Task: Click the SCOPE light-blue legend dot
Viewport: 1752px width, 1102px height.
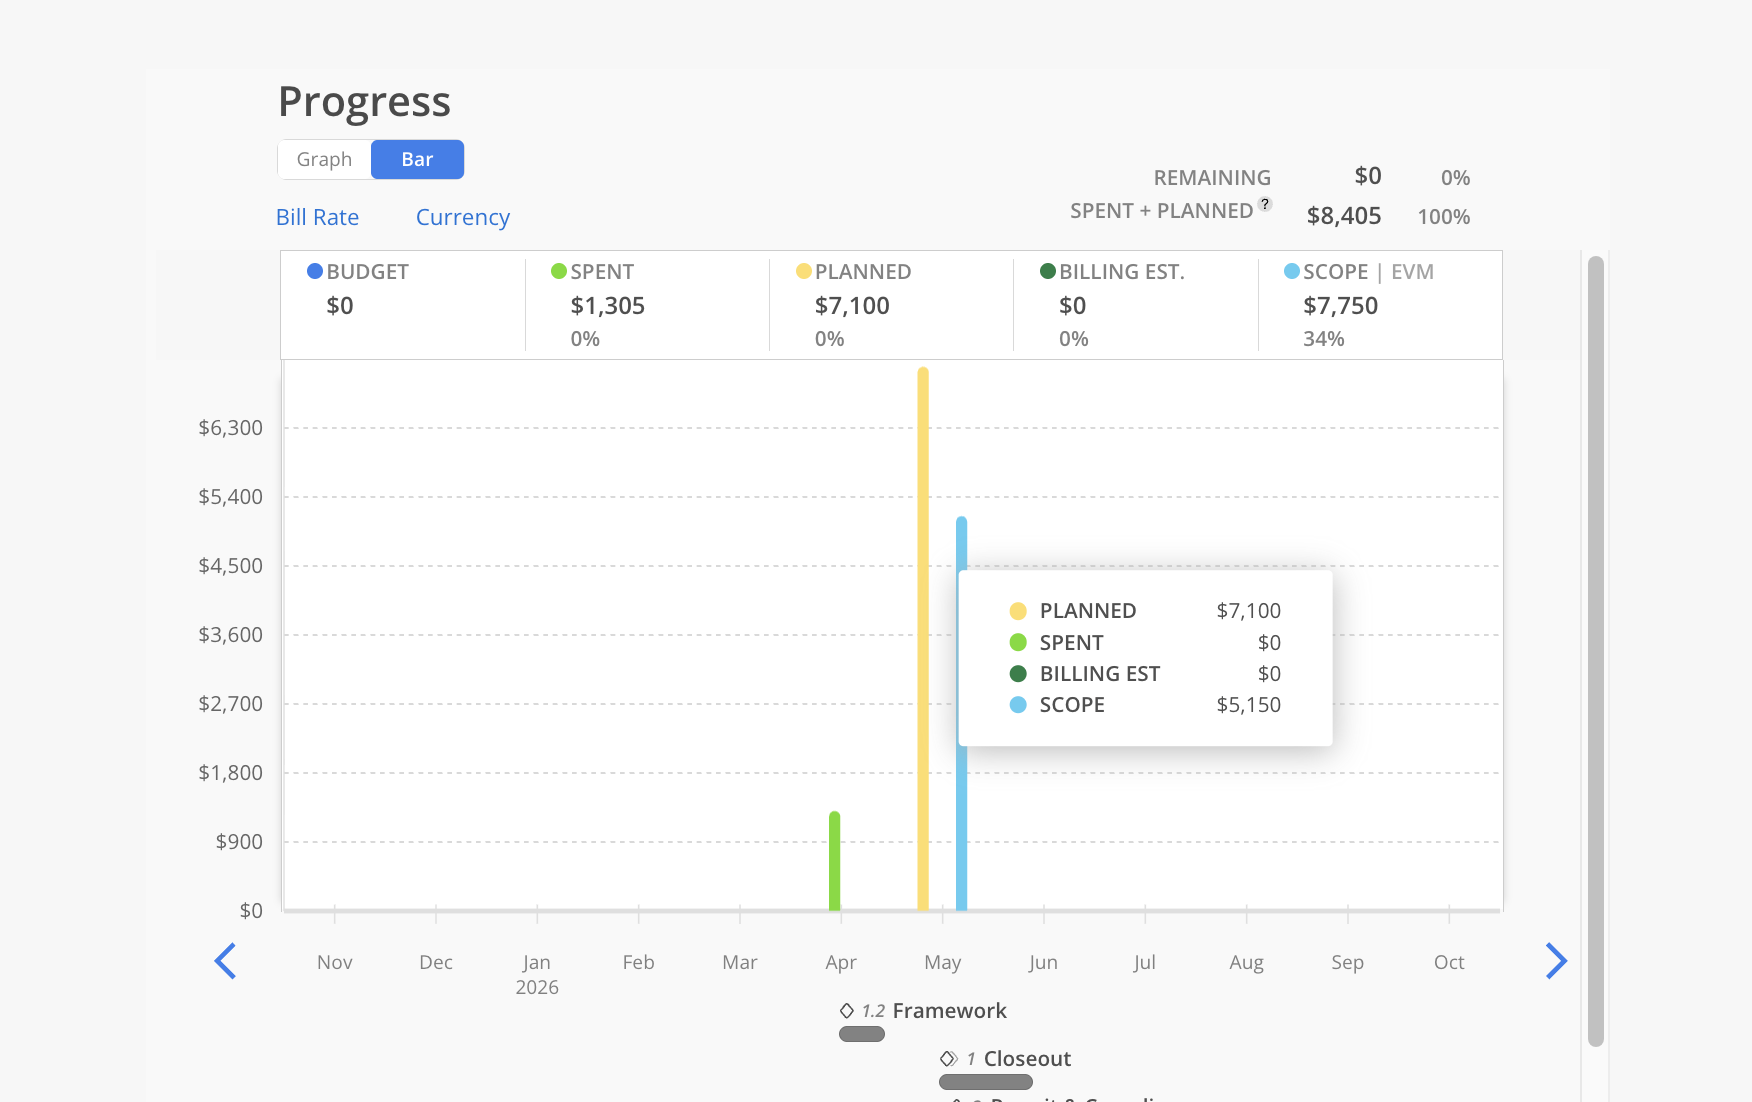Action: pos(1292,271)
